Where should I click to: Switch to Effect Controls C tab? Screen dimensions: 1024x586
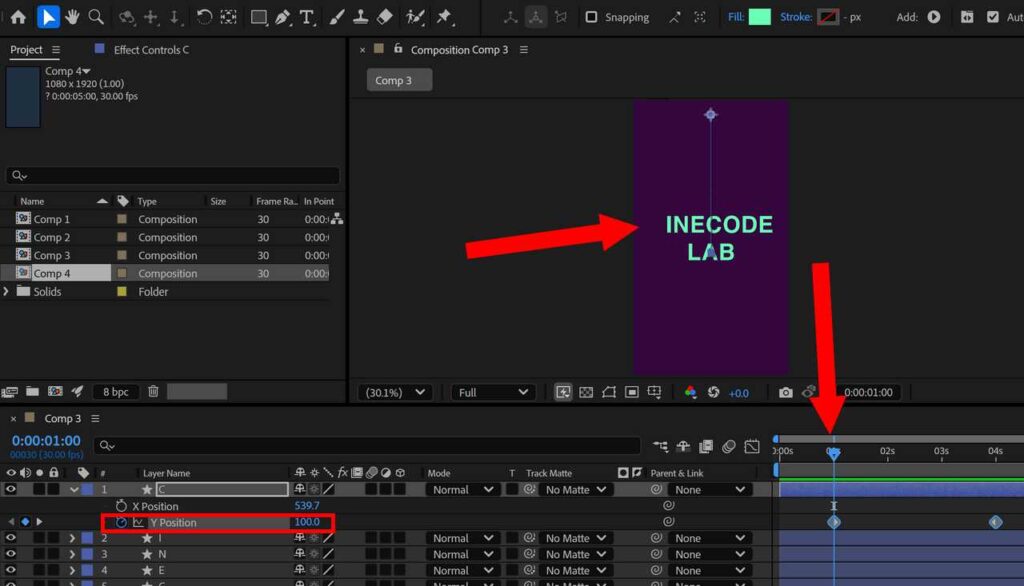pyautogui.click(x=151, y=50)
